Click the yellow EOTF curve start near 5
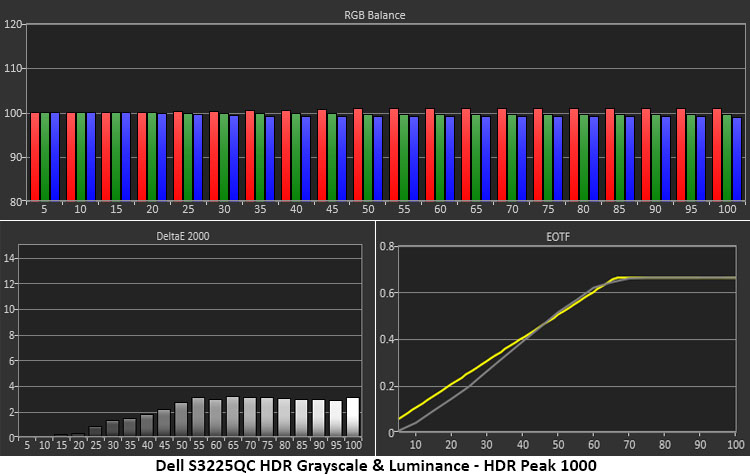The height and width of the screenshot is (476, 750). click(401, 418)
